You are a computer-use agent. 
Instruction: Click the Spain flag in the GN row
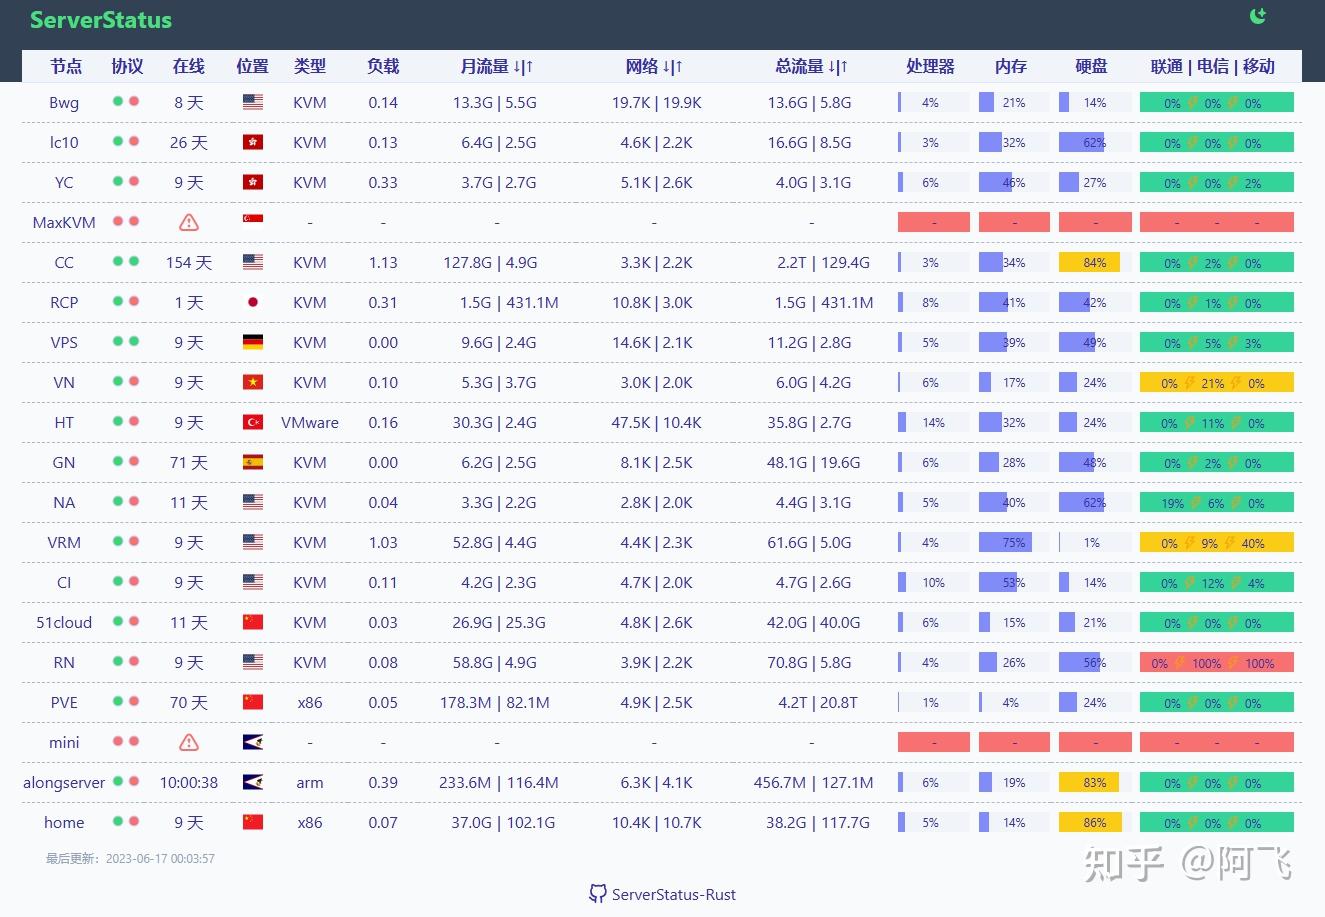click(253, 462)
